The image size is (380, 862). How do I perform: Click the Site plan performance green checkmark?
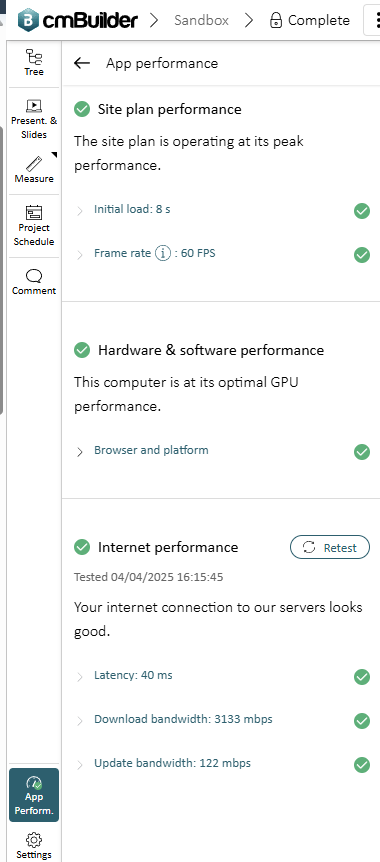pos(82,109)
